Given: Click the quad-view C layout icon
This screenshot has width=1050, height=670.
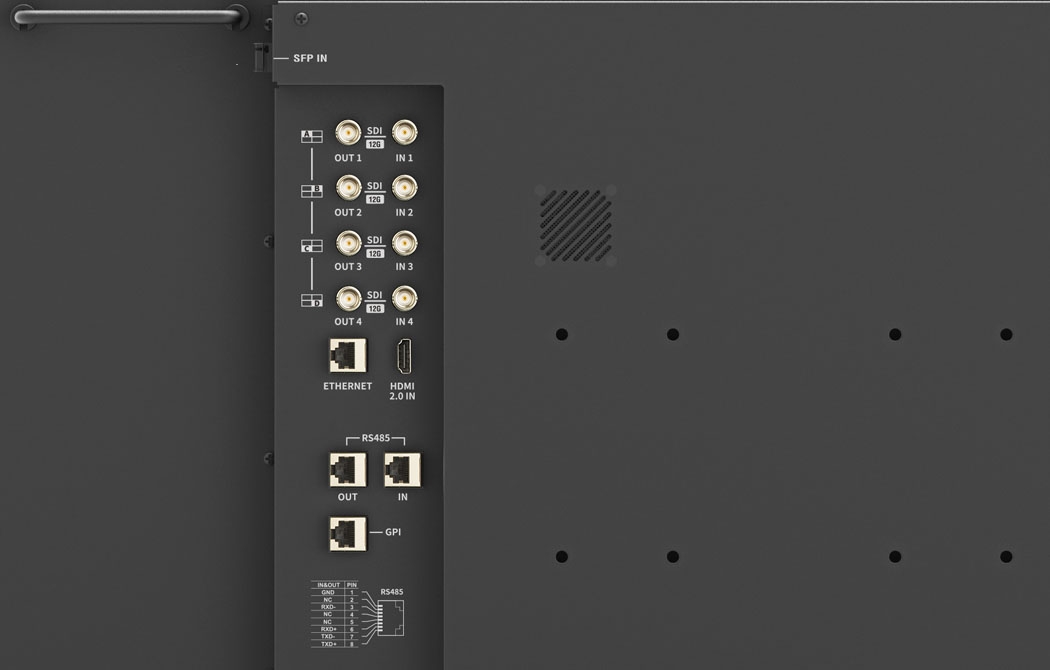Looking at the screenshot, I should [x=312, y=245].
